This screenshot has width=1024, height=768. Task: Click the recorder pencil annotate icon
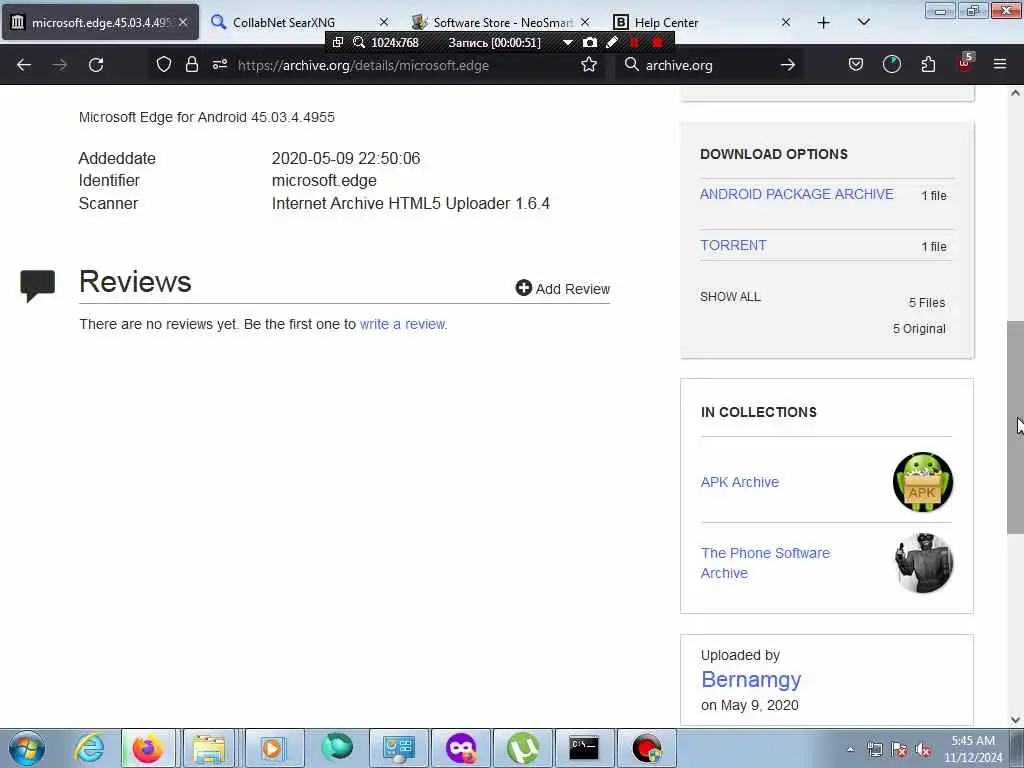[612, 42]
